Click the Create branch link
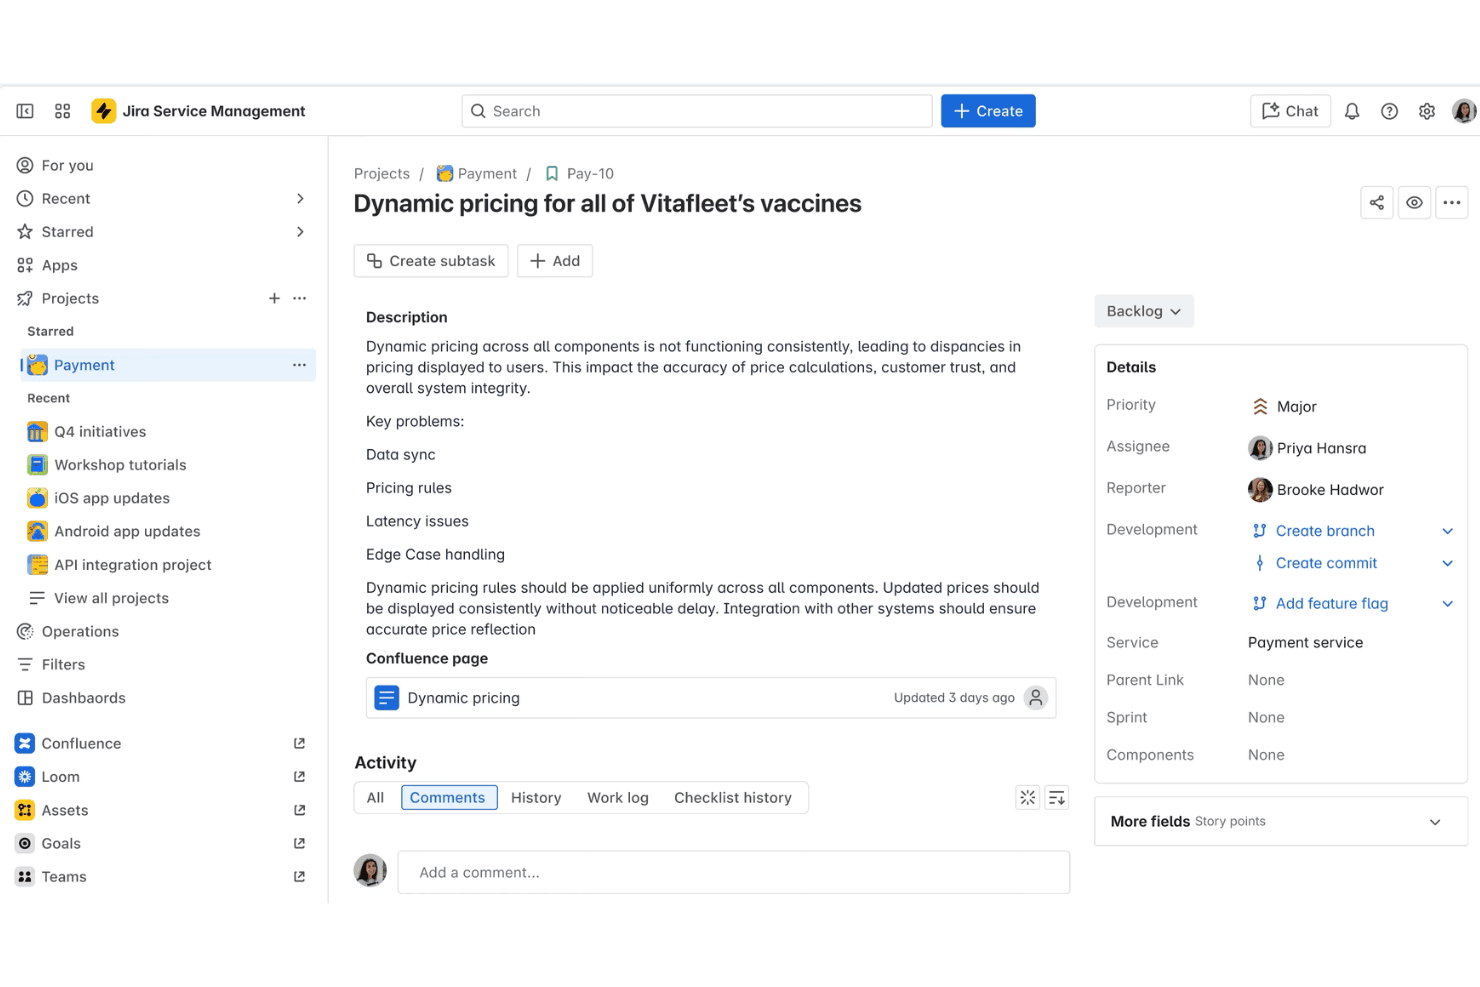This screenshot has width=1480, height=987. pos(1325,531)
